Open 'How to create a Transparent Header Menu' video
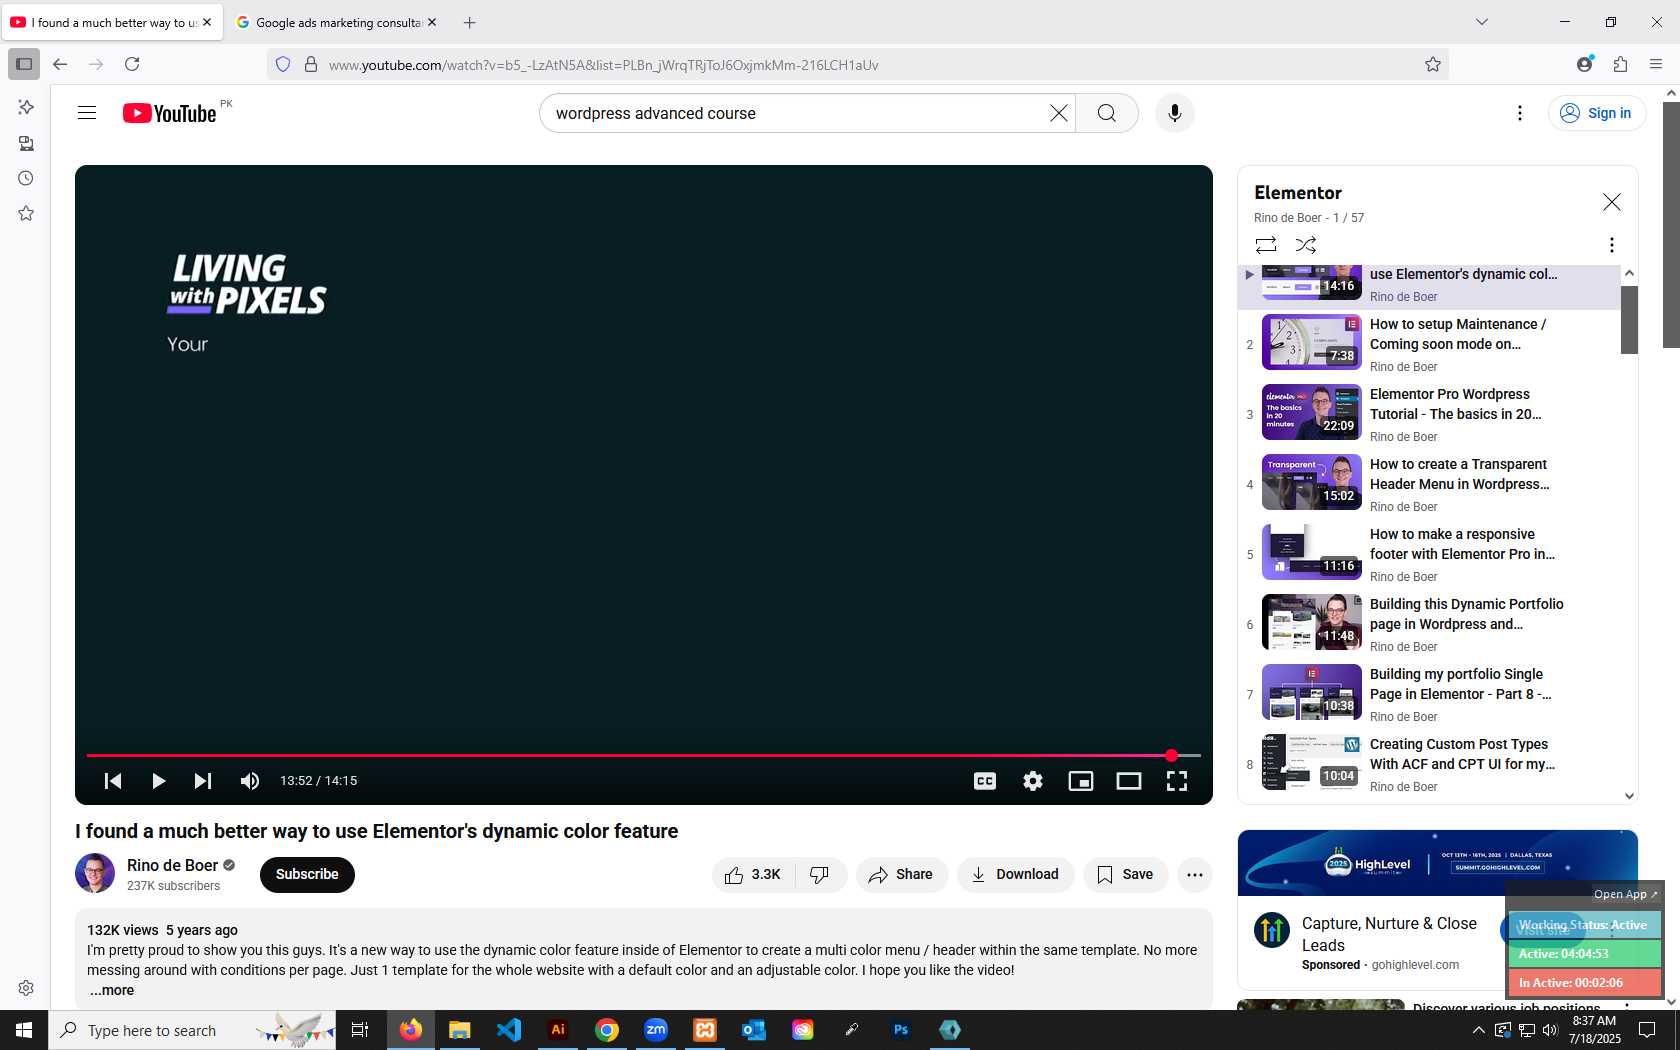Image resolution: width=1680 pixels, height=1050 pixels. 1429,484
